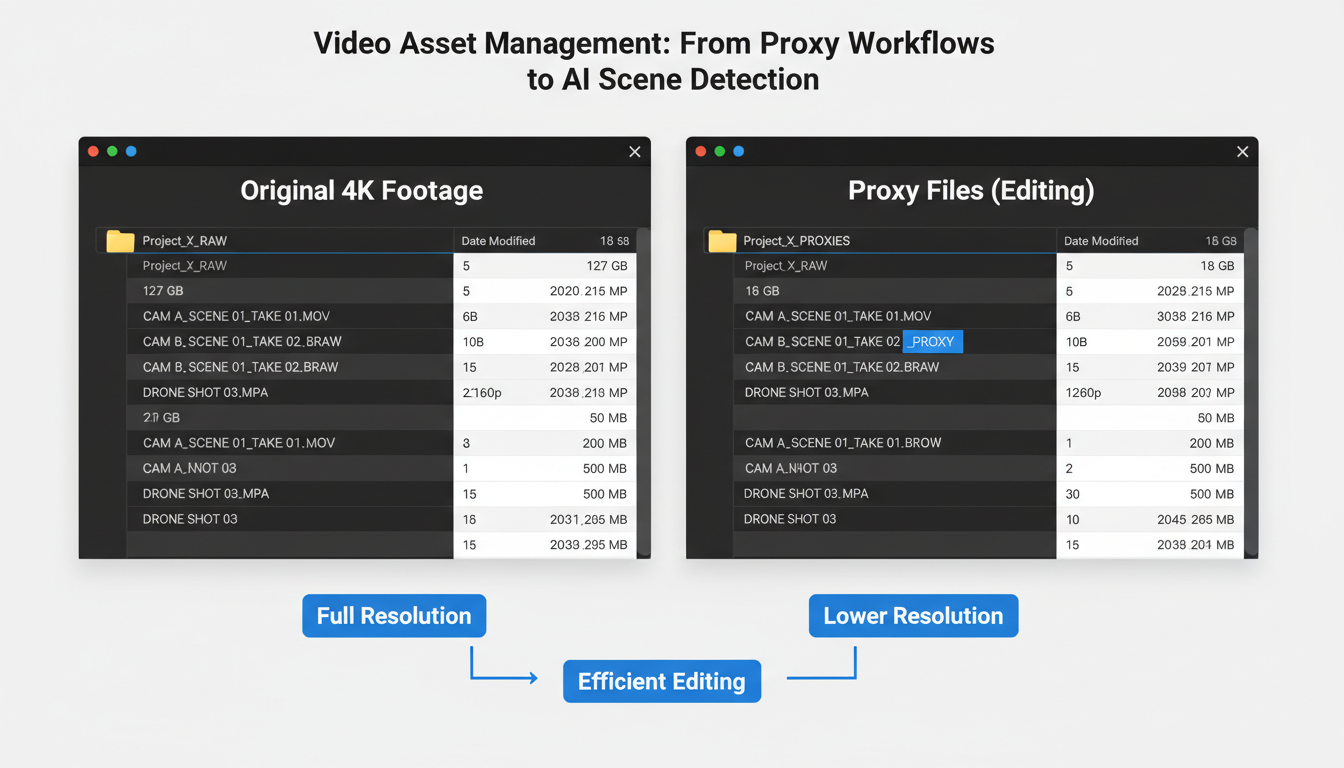Click the green traffic light in the Original window
Screen dimensions: 1344x768
click(x=112, y=151)
